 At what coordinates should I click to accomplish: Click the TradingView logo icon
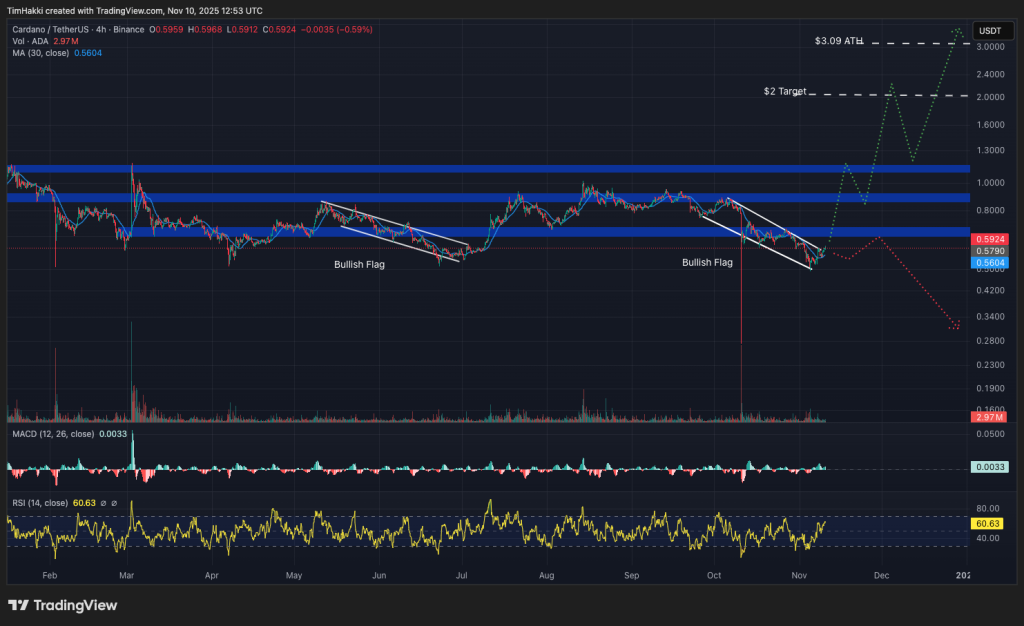(x=18, y=605)
